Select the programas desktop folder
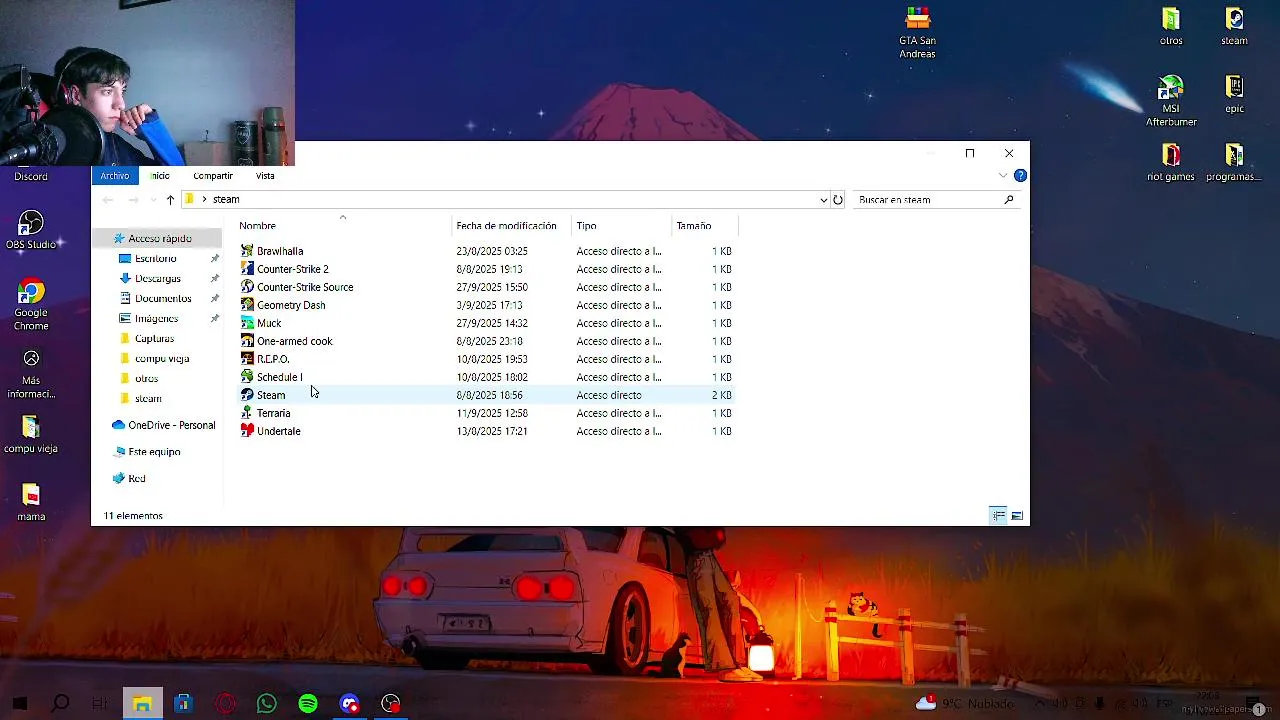1280x720 pixels. [1234, 163]
